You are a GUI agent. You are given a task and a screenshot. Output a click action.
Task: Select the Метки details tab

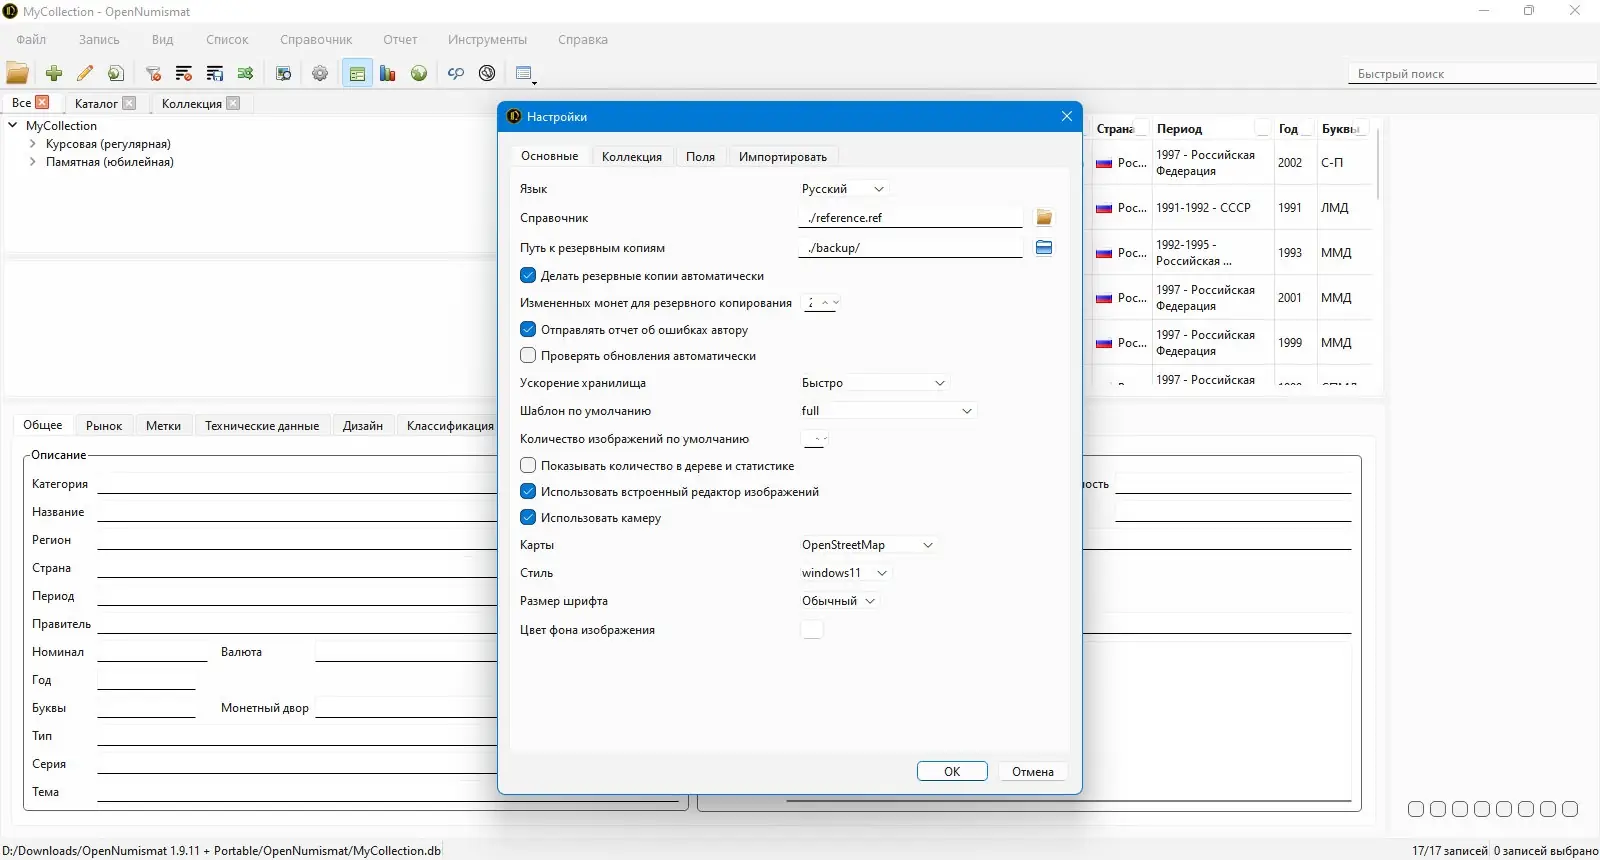coord(164,426)
